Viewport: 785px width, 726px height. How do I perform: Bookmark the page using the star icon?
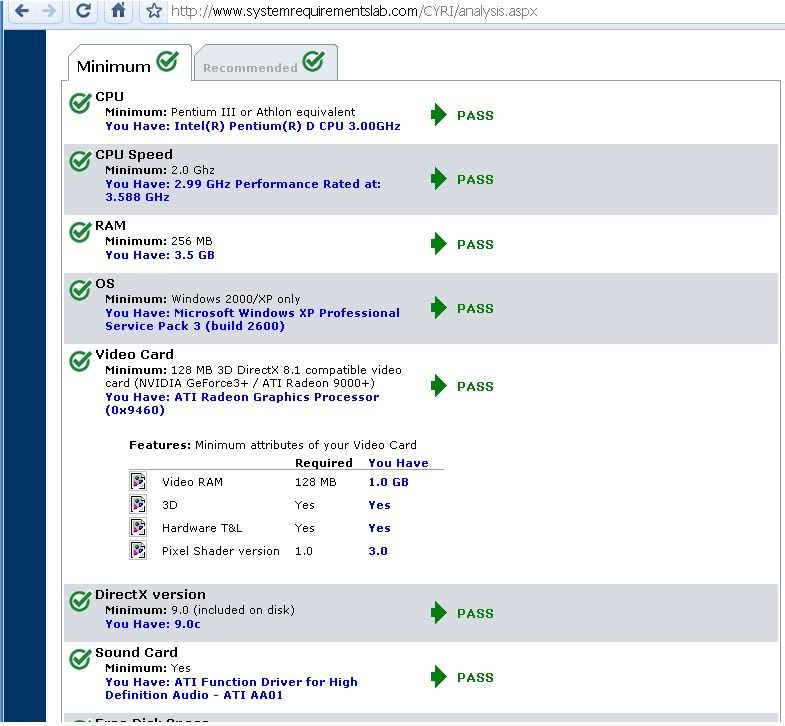153,11
